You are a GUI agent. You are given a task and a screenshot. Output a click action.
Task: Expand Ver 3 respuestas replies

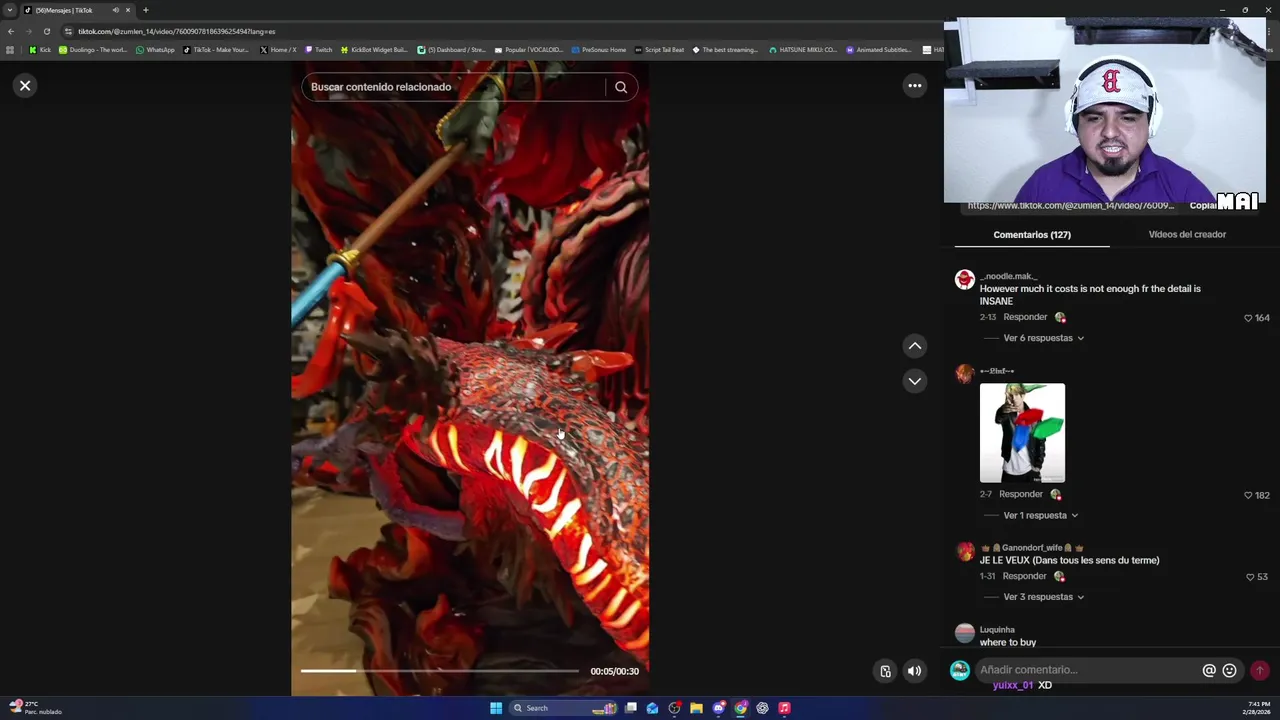click(x=1044, y=597)
